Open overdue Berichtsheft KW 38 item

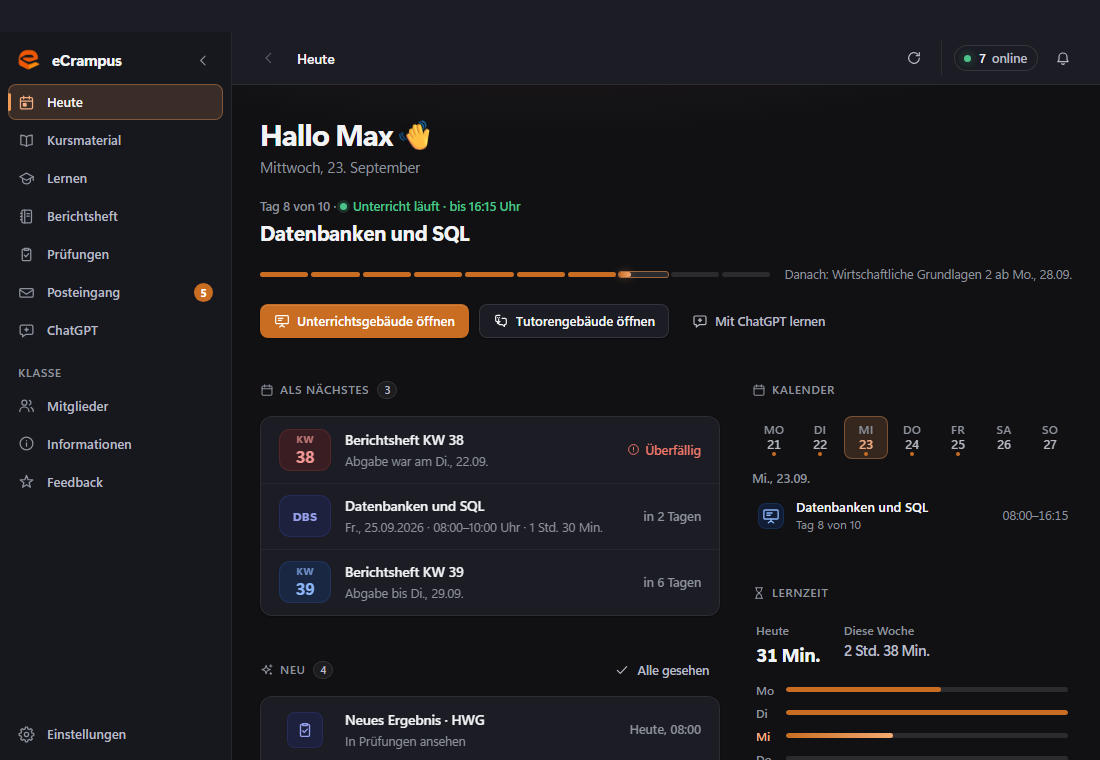click(490, 451)
